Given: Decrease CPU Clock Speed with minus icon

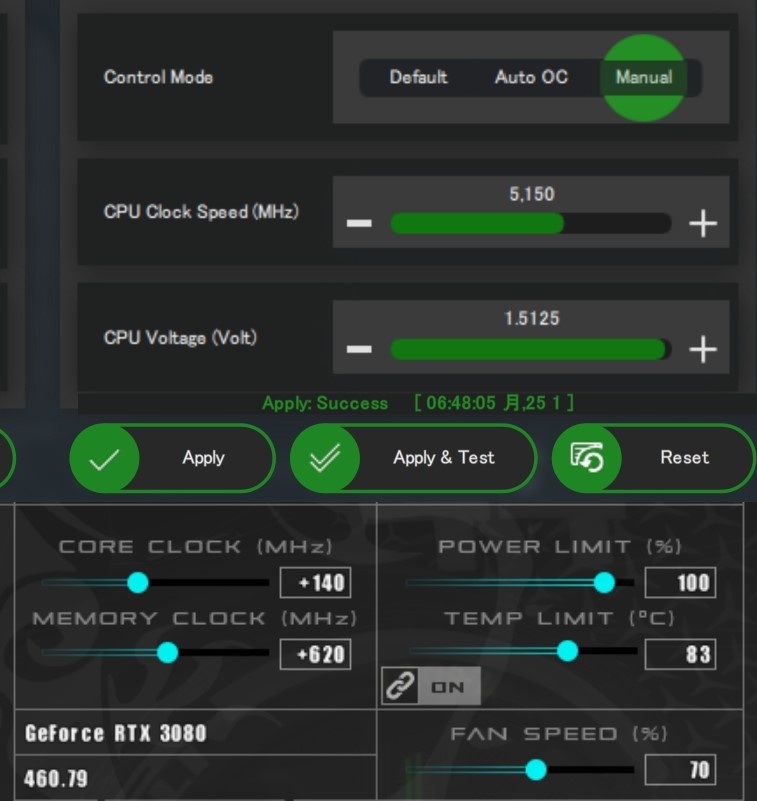Looking at the screenshot, I should tap(359, 223).
